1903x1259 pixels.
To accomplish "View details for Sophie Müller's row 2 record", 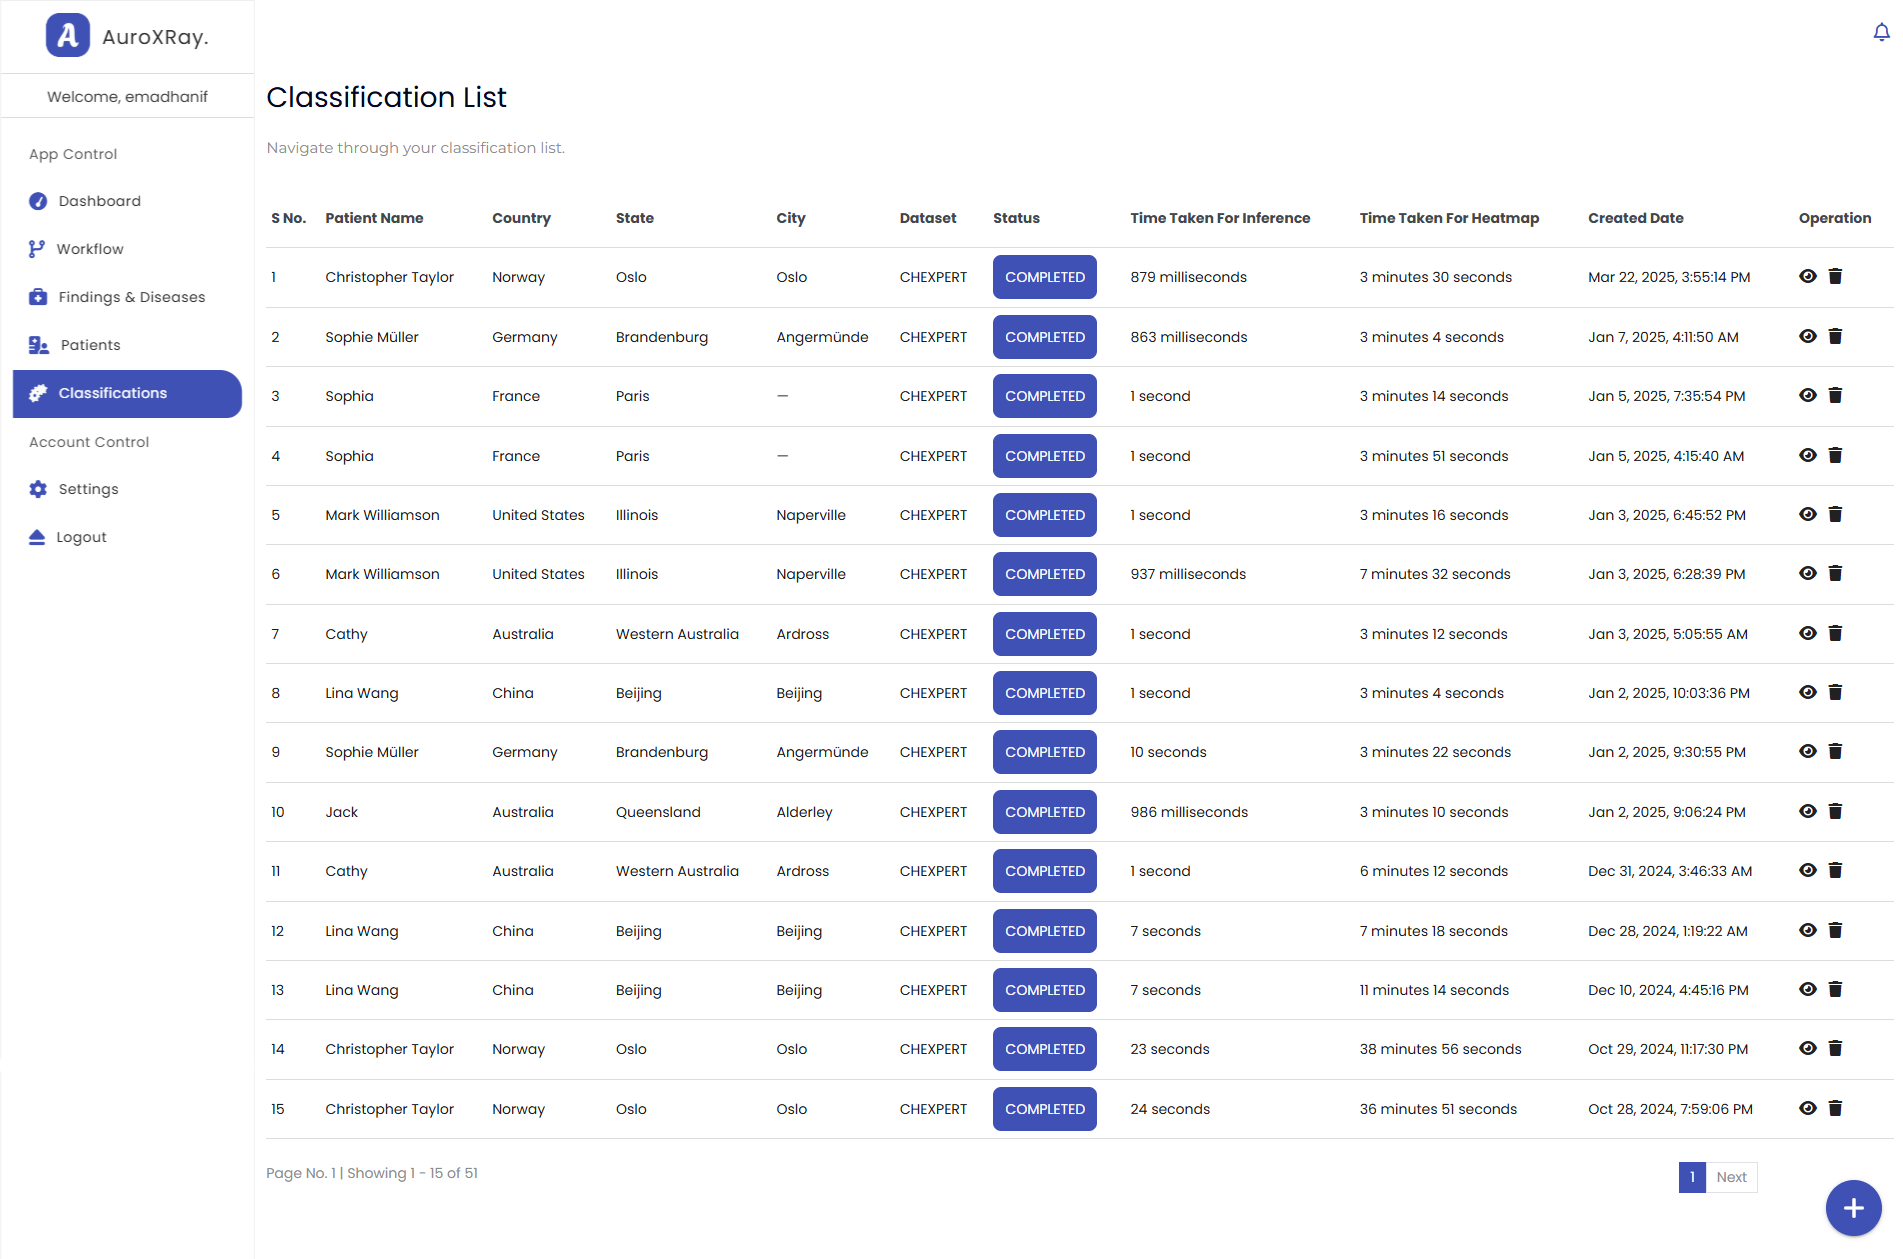I will [x=1808, y=337].
